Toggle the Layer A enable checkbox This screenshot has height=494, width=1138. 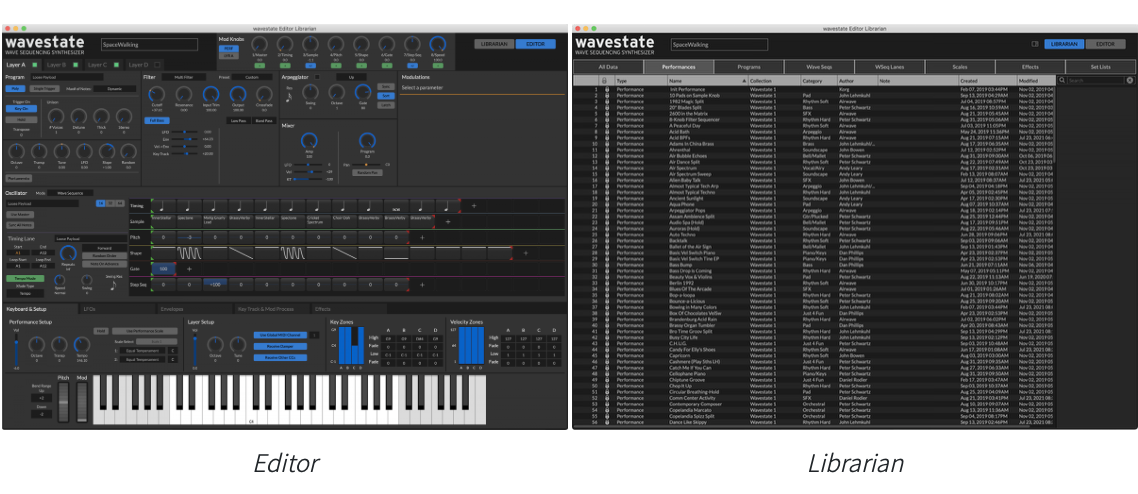coord(33,65)
